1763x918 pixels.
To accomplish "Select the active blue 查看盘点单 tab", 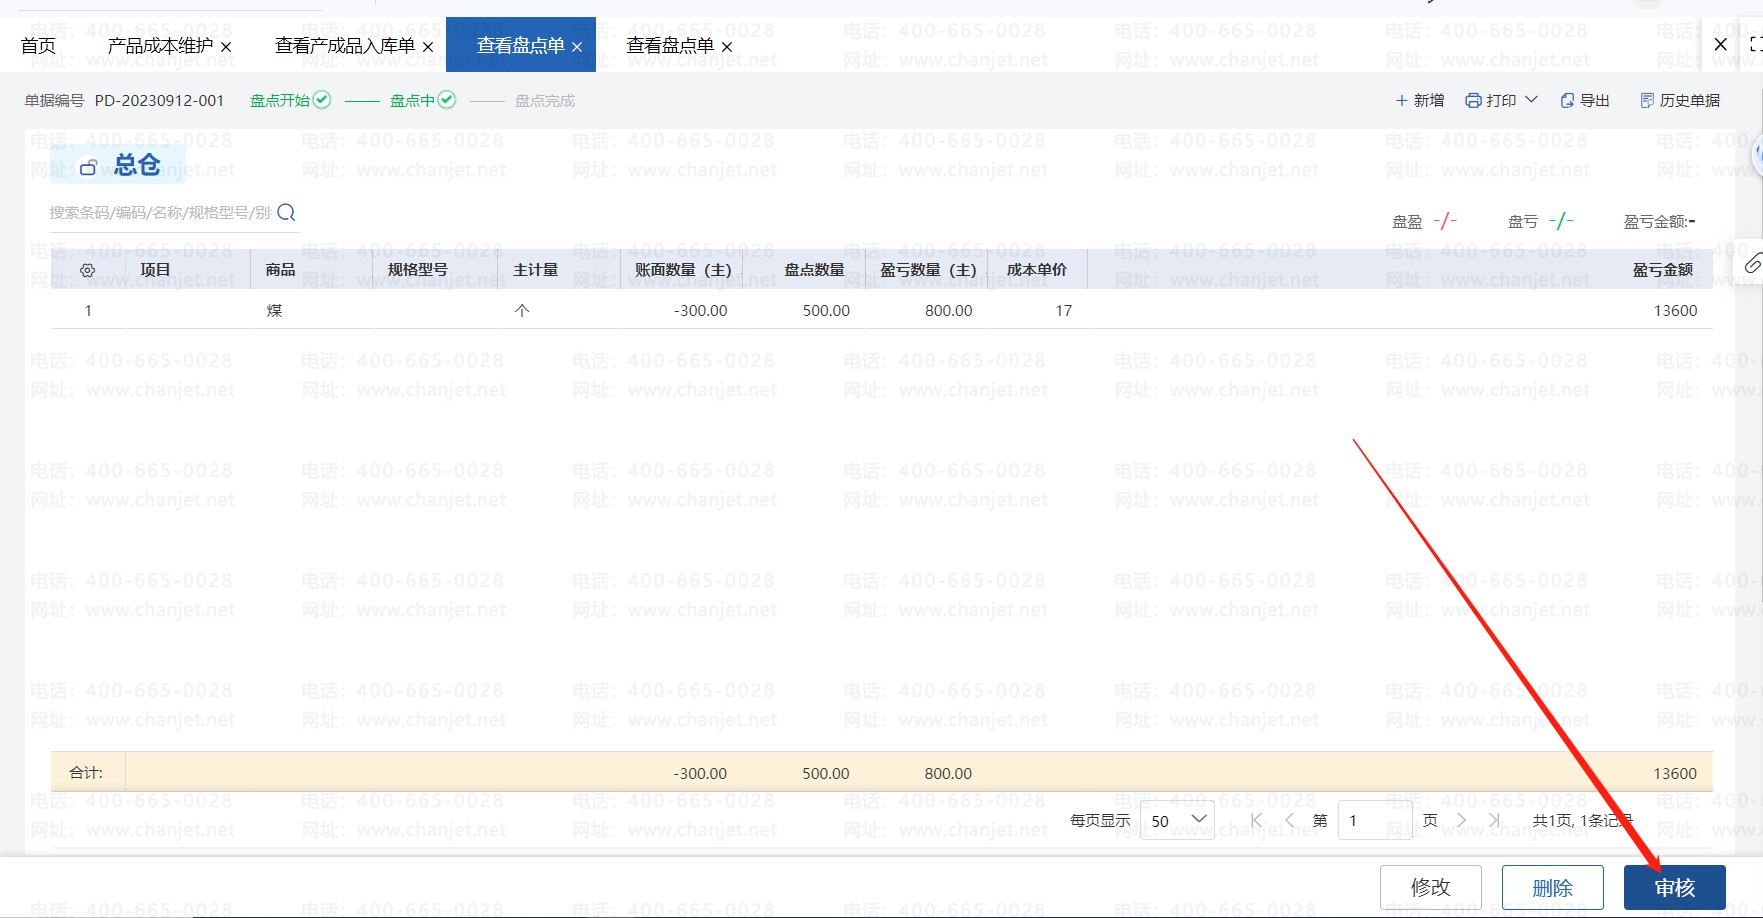I will [521, 46].
